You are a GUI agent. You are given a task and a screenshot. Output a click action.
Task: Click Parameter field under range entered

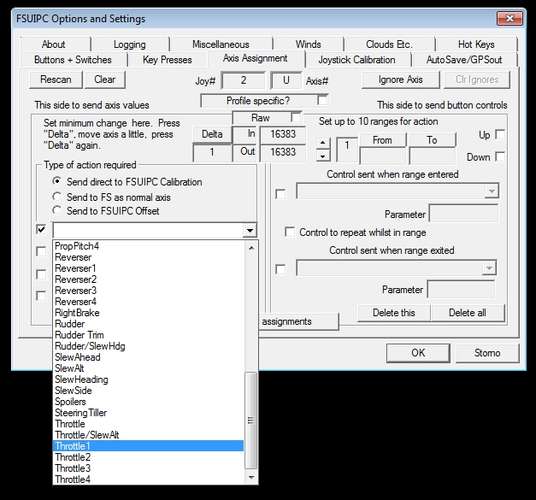point(463,214)
